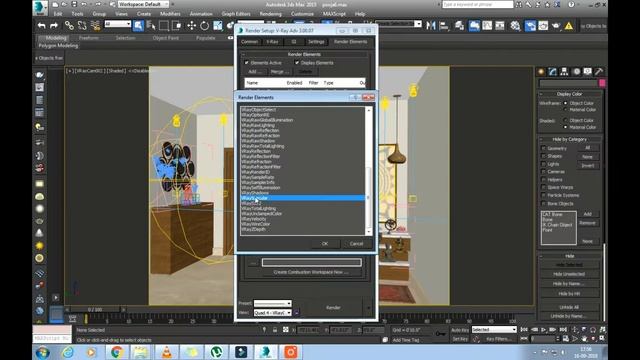The image size is (640, 360).
Task: Collapse the Display Color rollout
Action: (x=569, y=94)
